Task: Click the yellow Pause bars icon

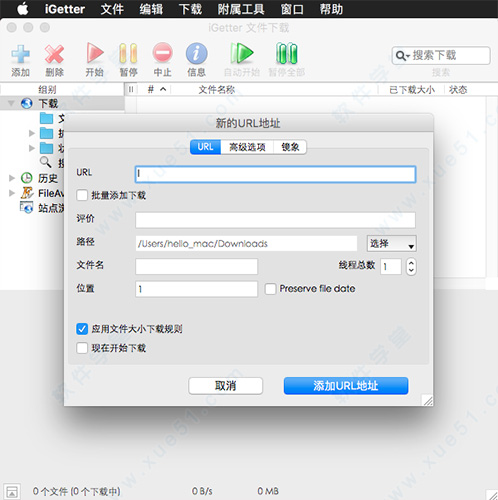Action: point(128,53)
